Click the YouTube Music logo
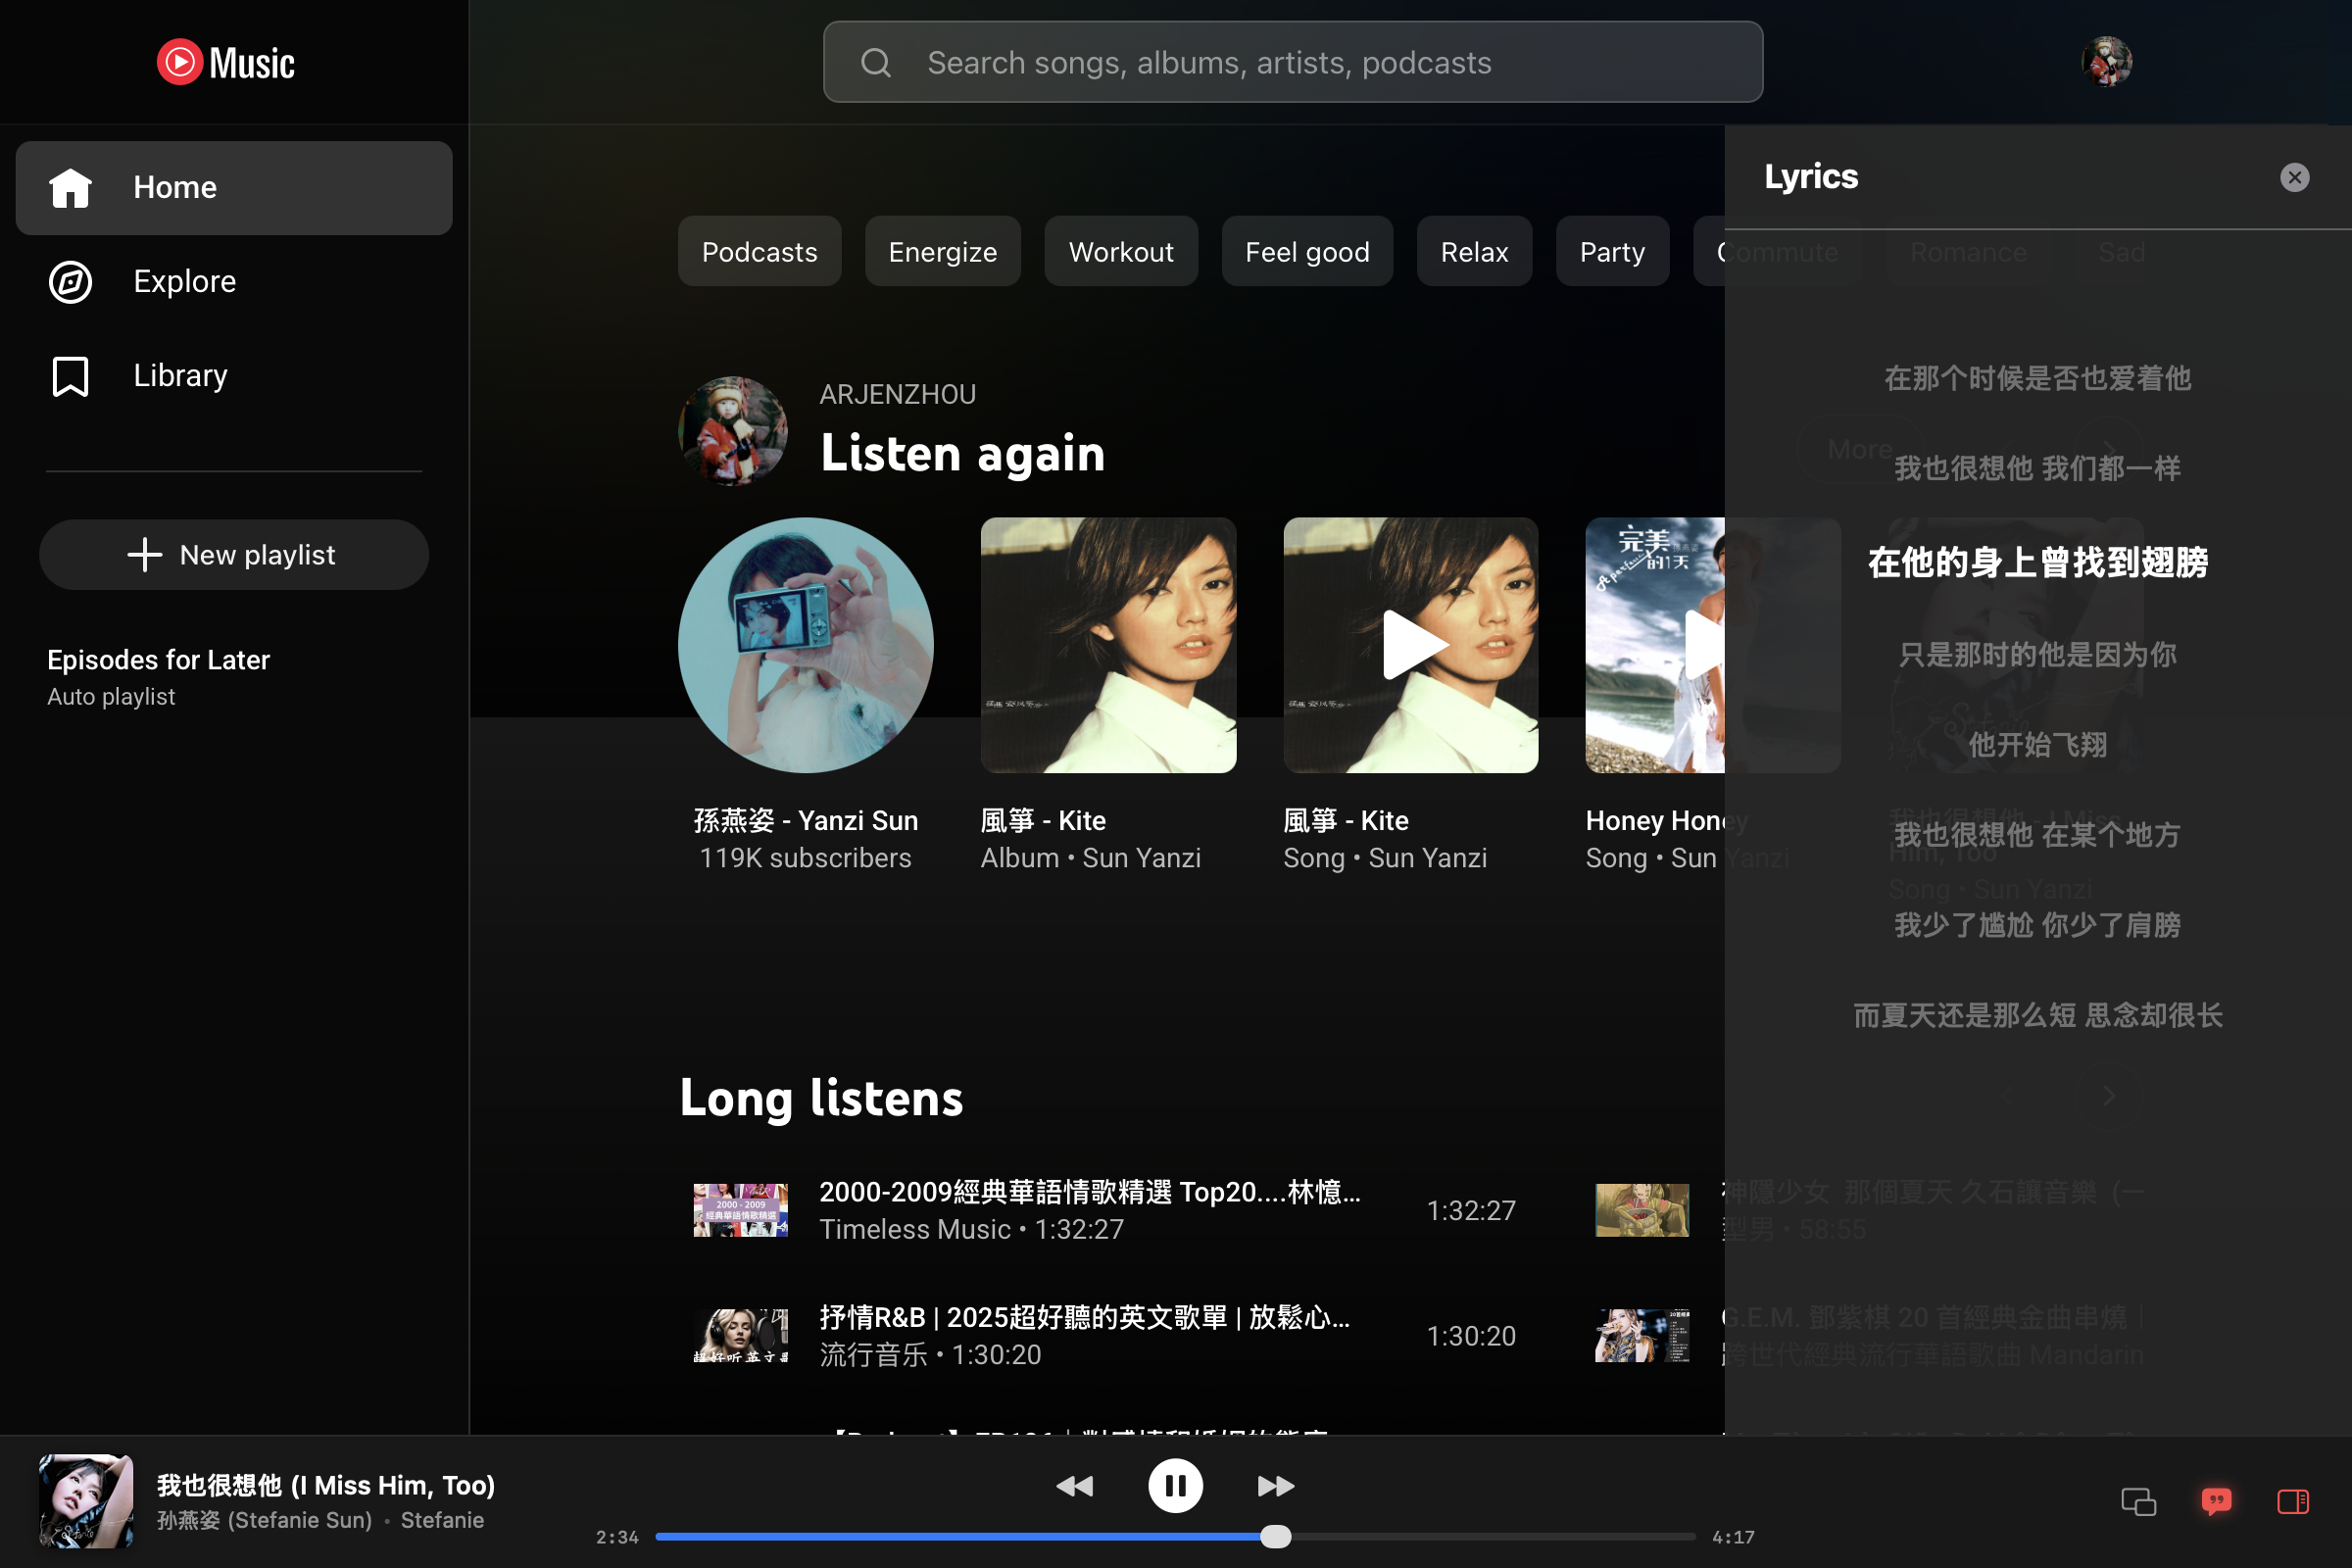 coord(226,62)
